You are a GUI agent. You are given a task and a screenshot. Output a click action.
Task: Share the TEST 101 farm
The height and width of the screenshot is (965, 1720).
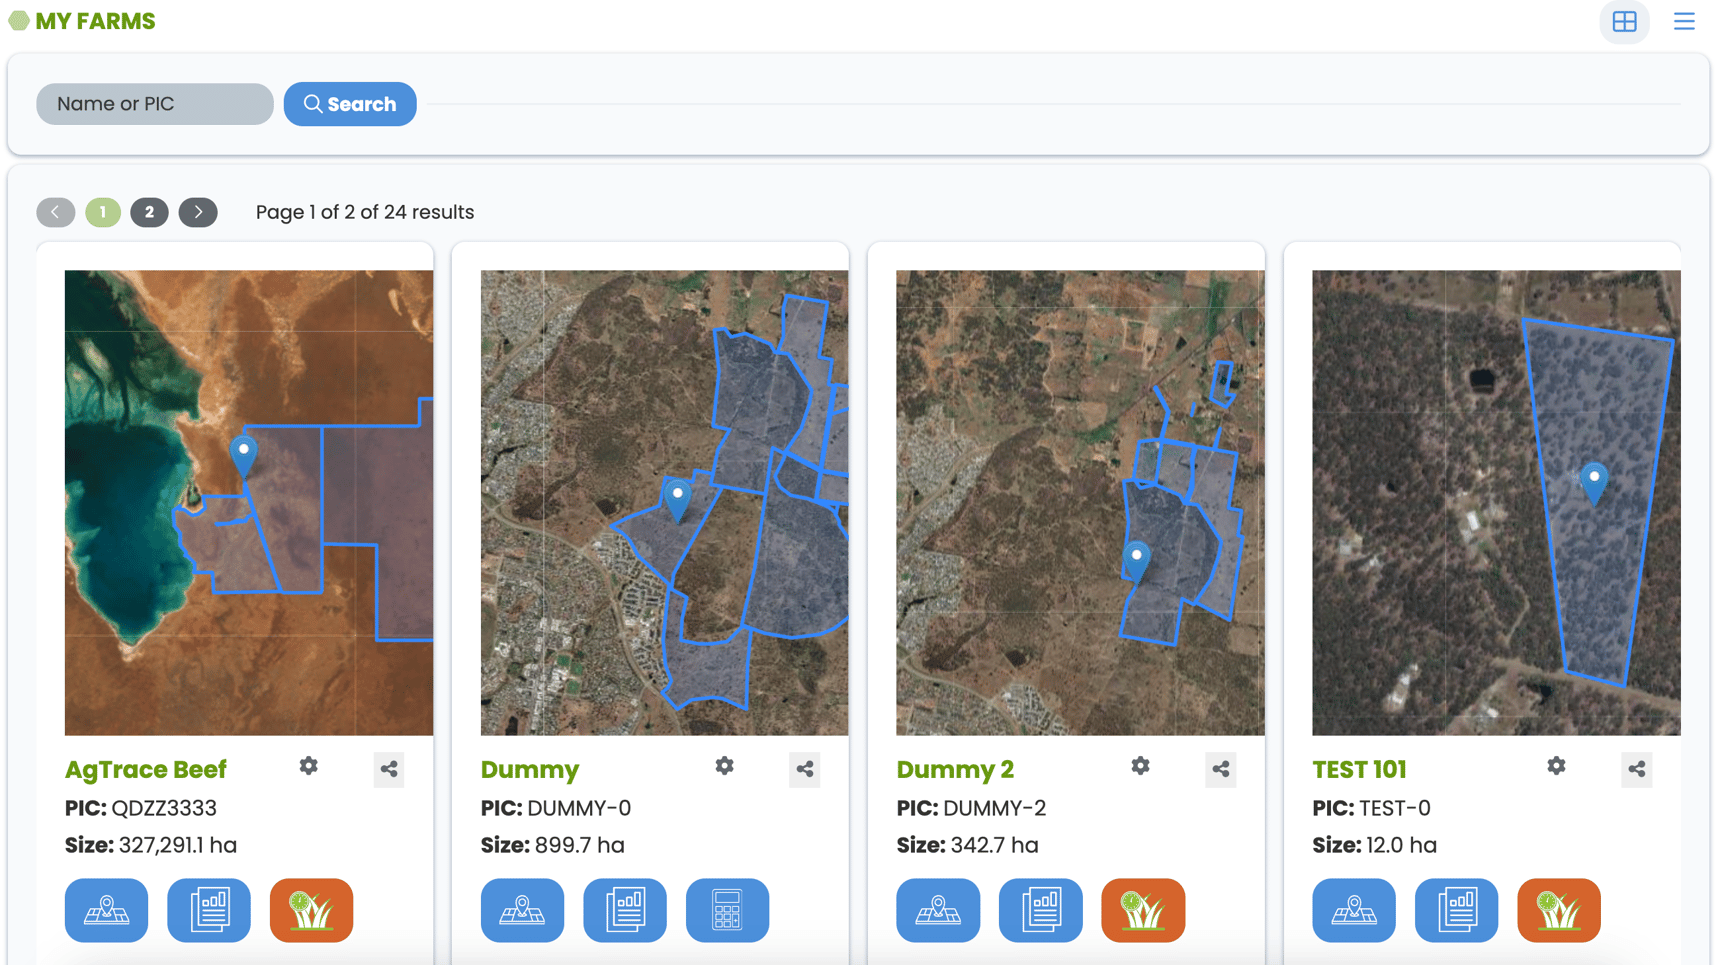click(1637, 769)
